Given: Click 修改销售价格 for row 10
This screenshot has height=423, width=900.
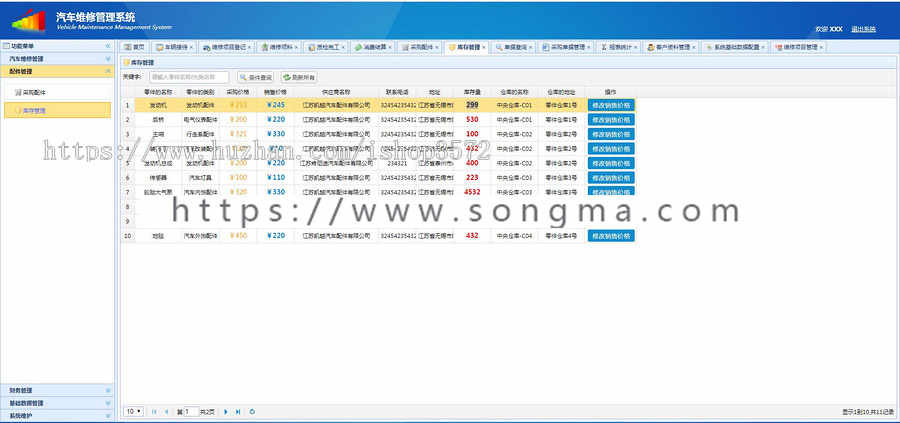Looking at the screenshot, I should (x=611, y=235).
